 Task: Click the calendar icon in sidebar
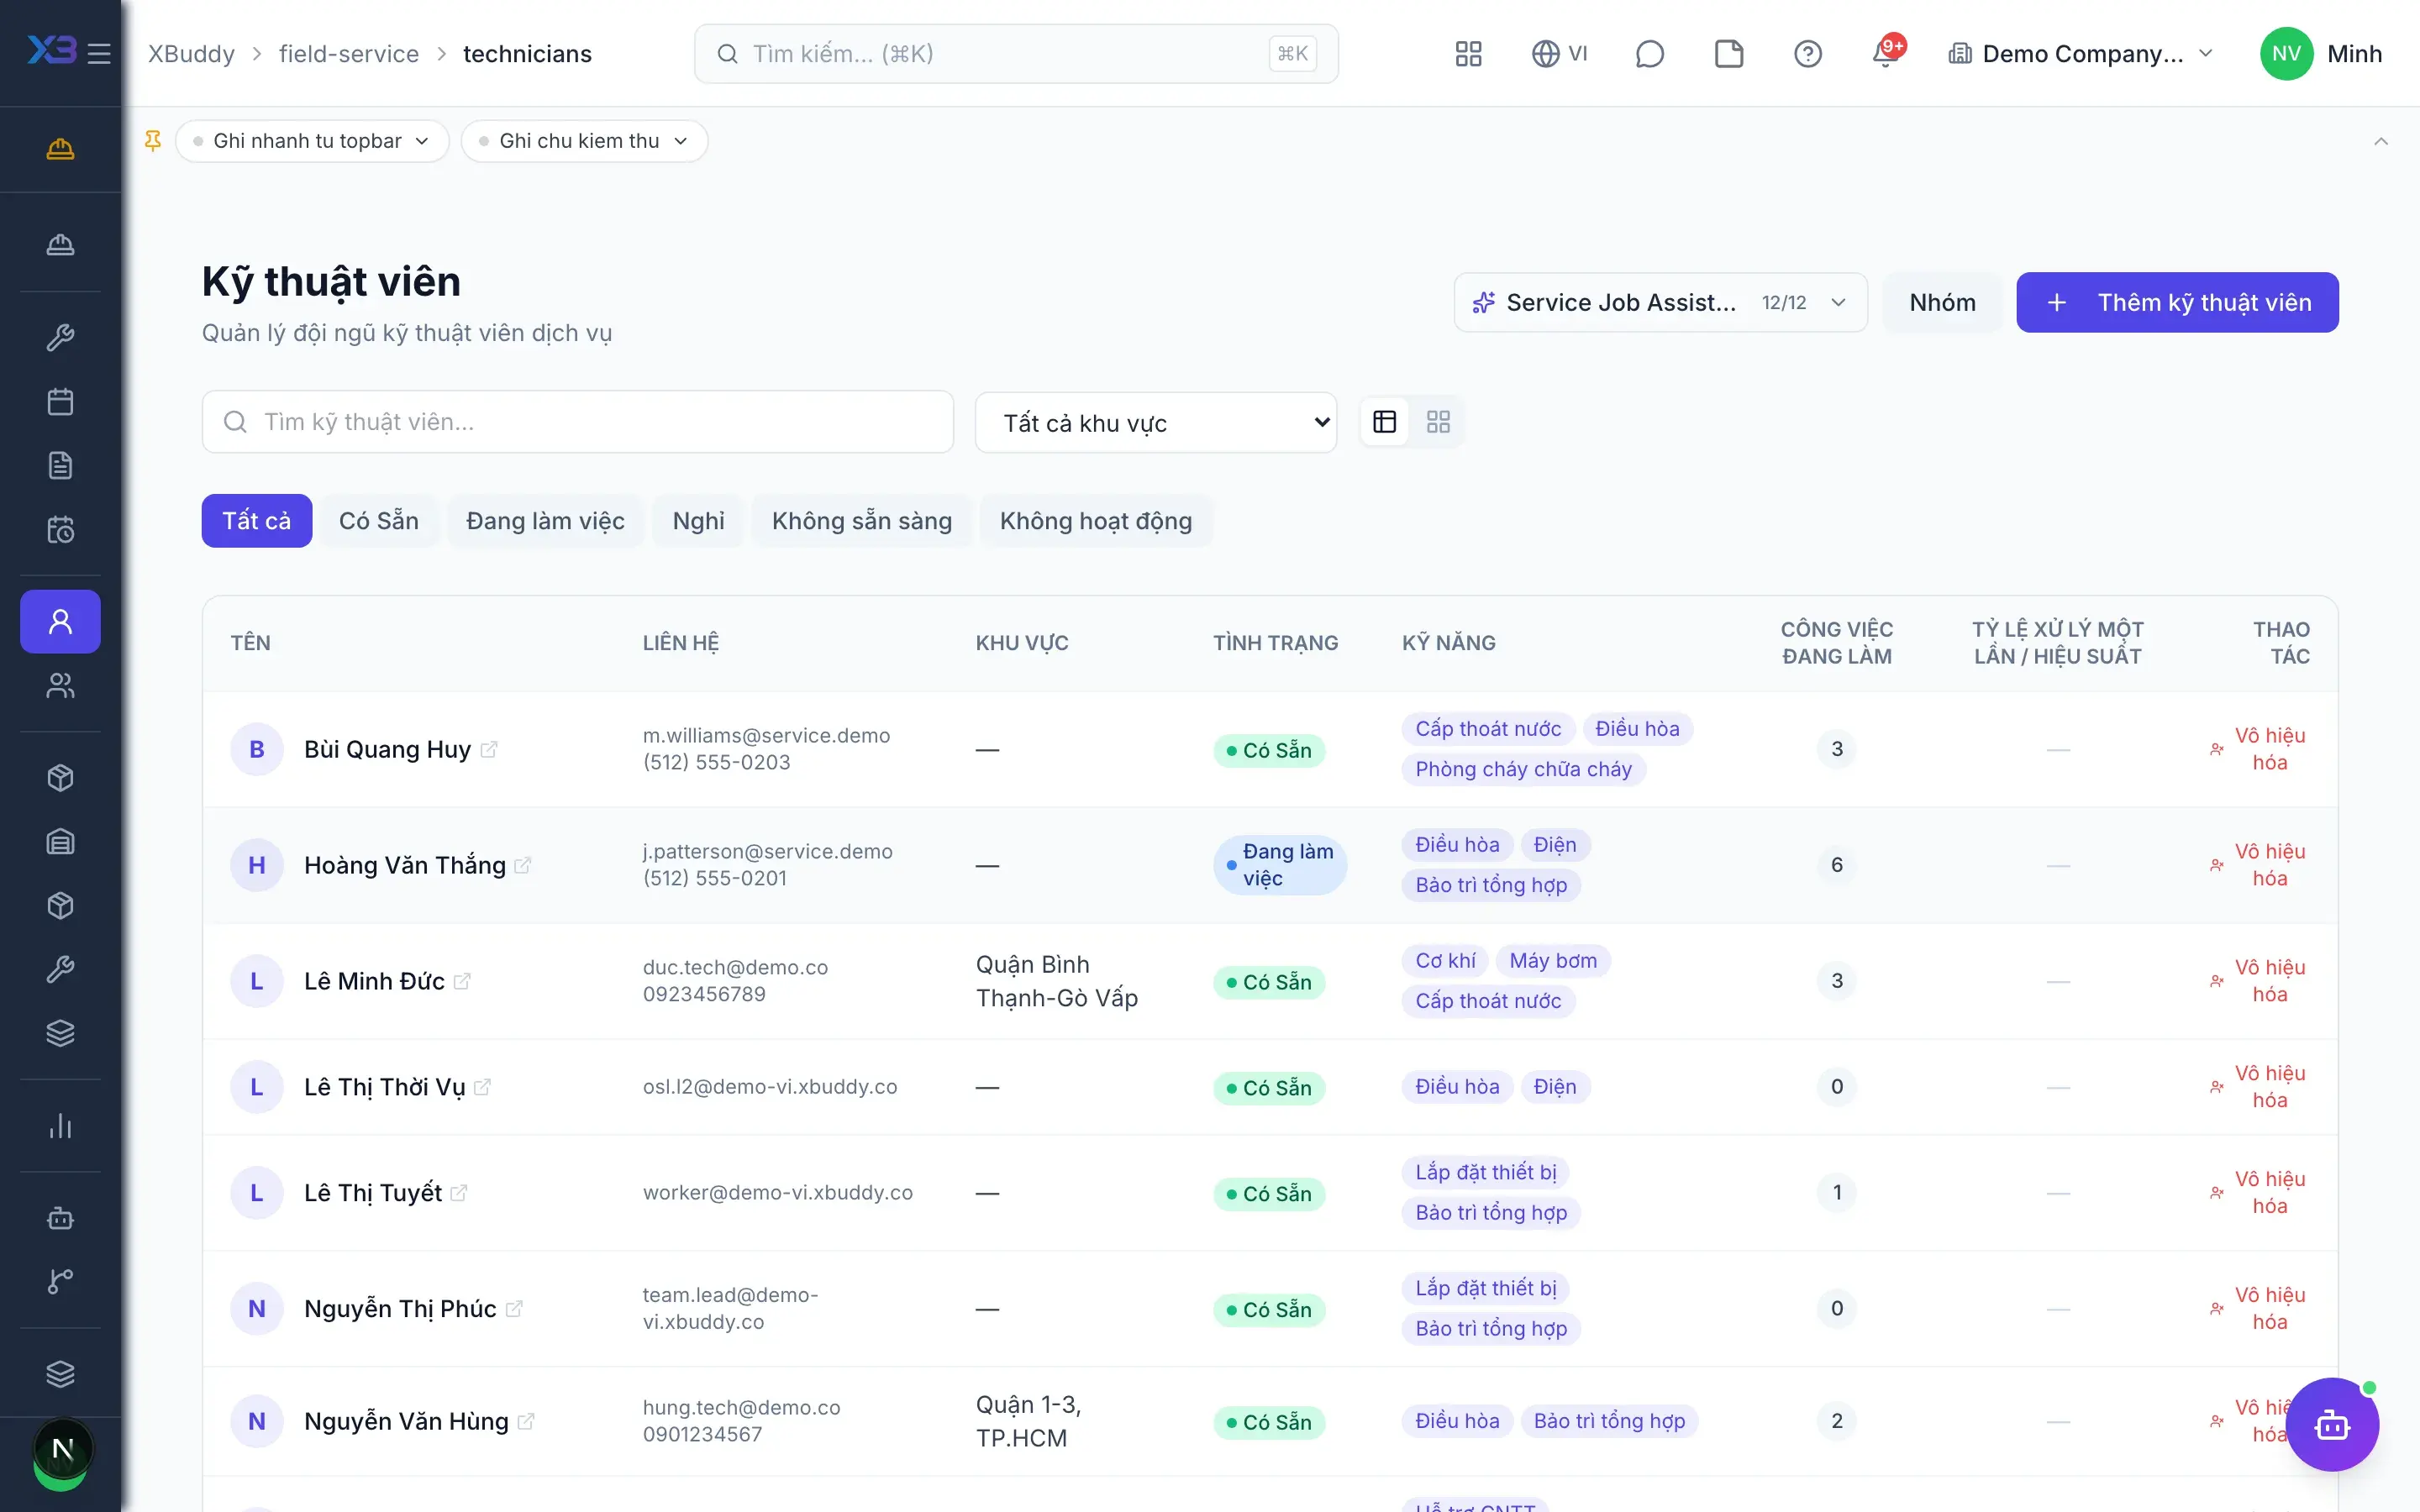click(x=60, y=402)
